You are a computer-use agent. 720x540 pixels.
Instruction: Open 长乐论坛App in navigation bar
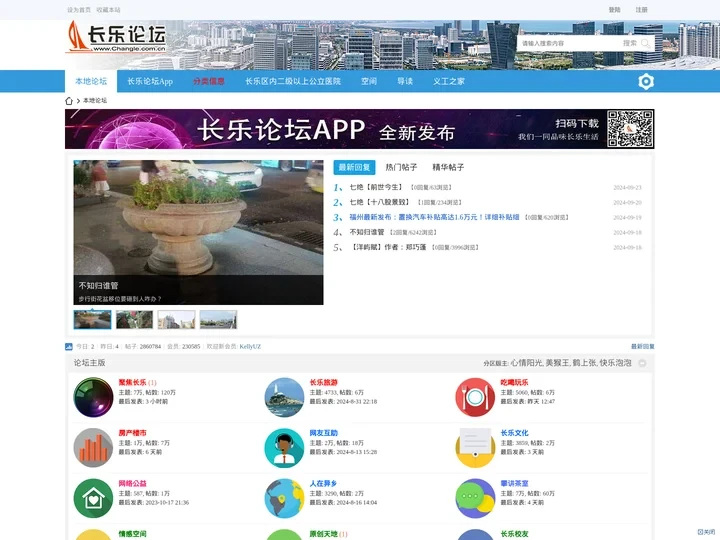[x=150, y=81]
